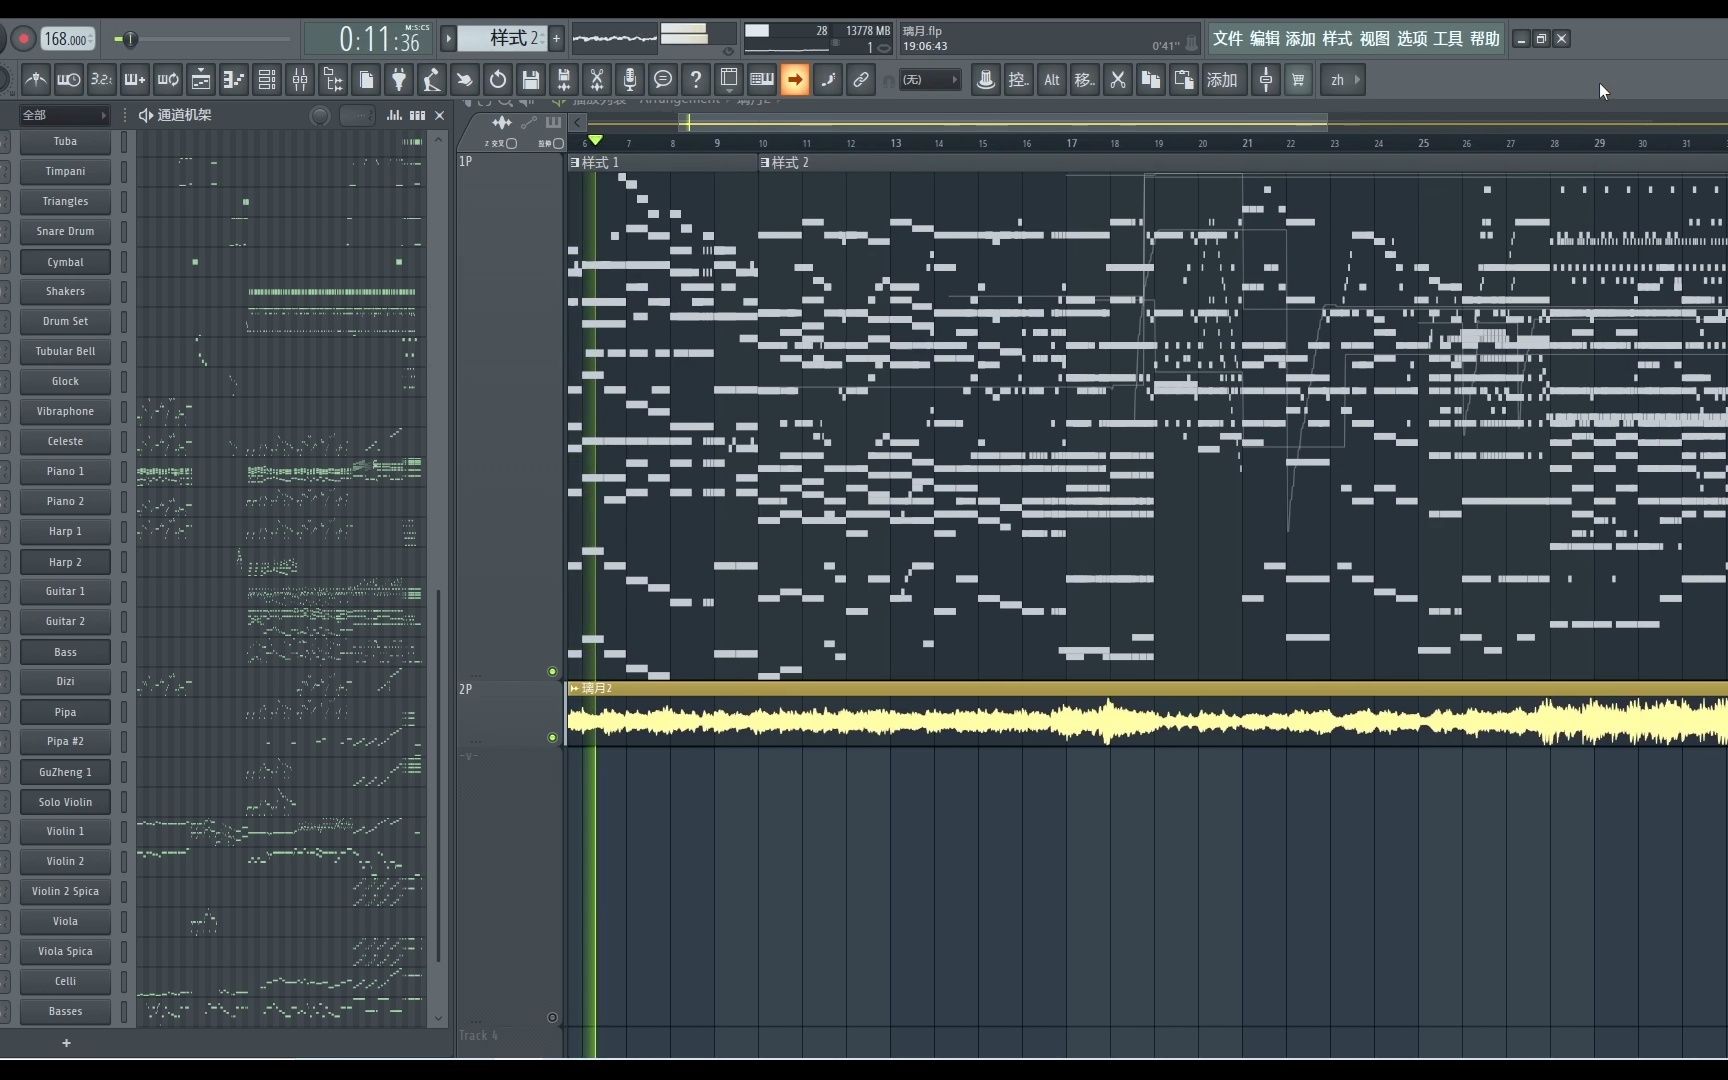Save the project with floppy disk icon
Image resolution: width=1728 pixels, height=1080 pixels.
pyautogui.click(x=531, y=80)
